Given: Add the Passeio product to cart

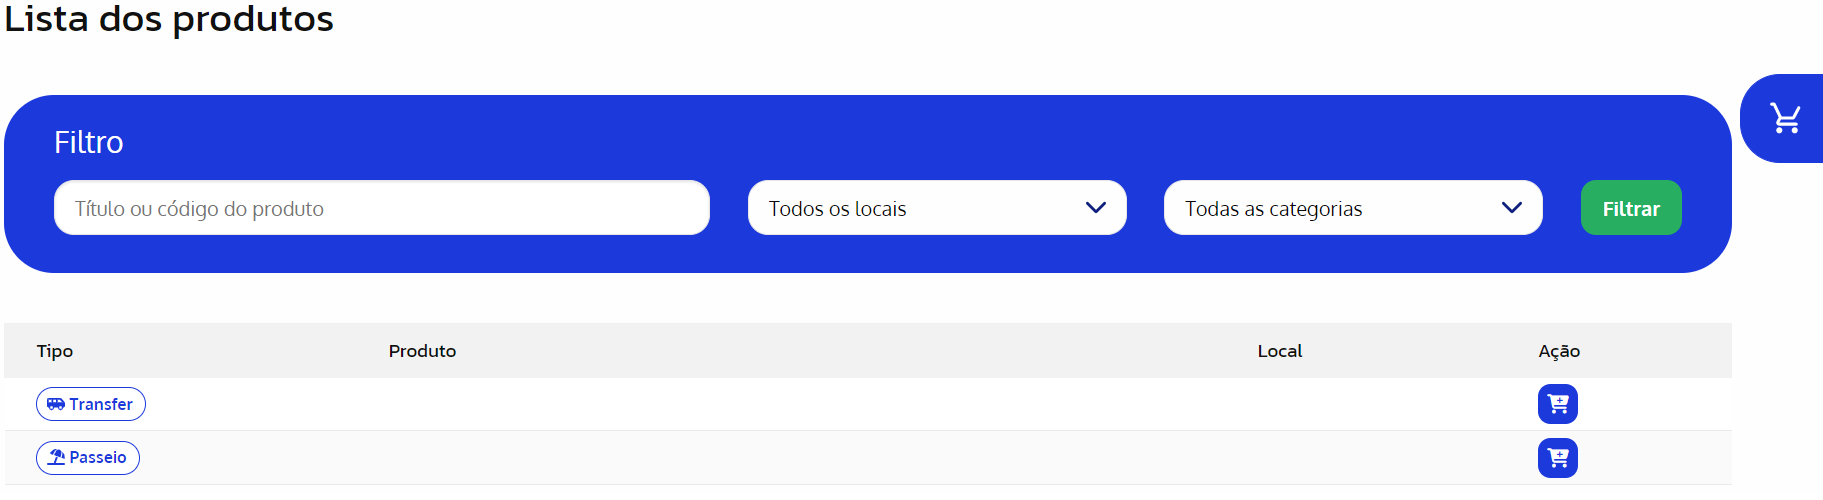Looking at the screenshot, I should coord(1557,458).
